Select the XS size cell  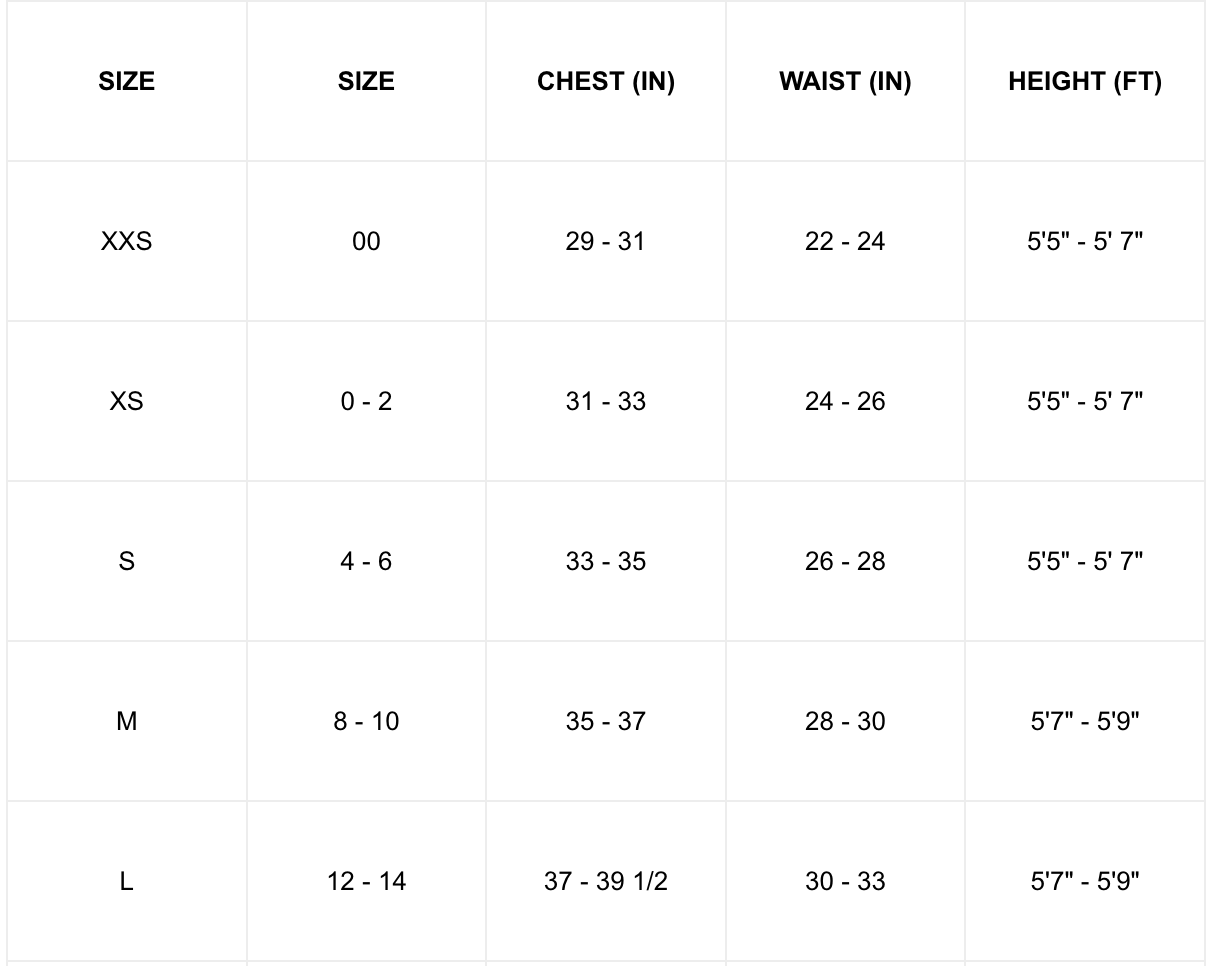[127, 401]
